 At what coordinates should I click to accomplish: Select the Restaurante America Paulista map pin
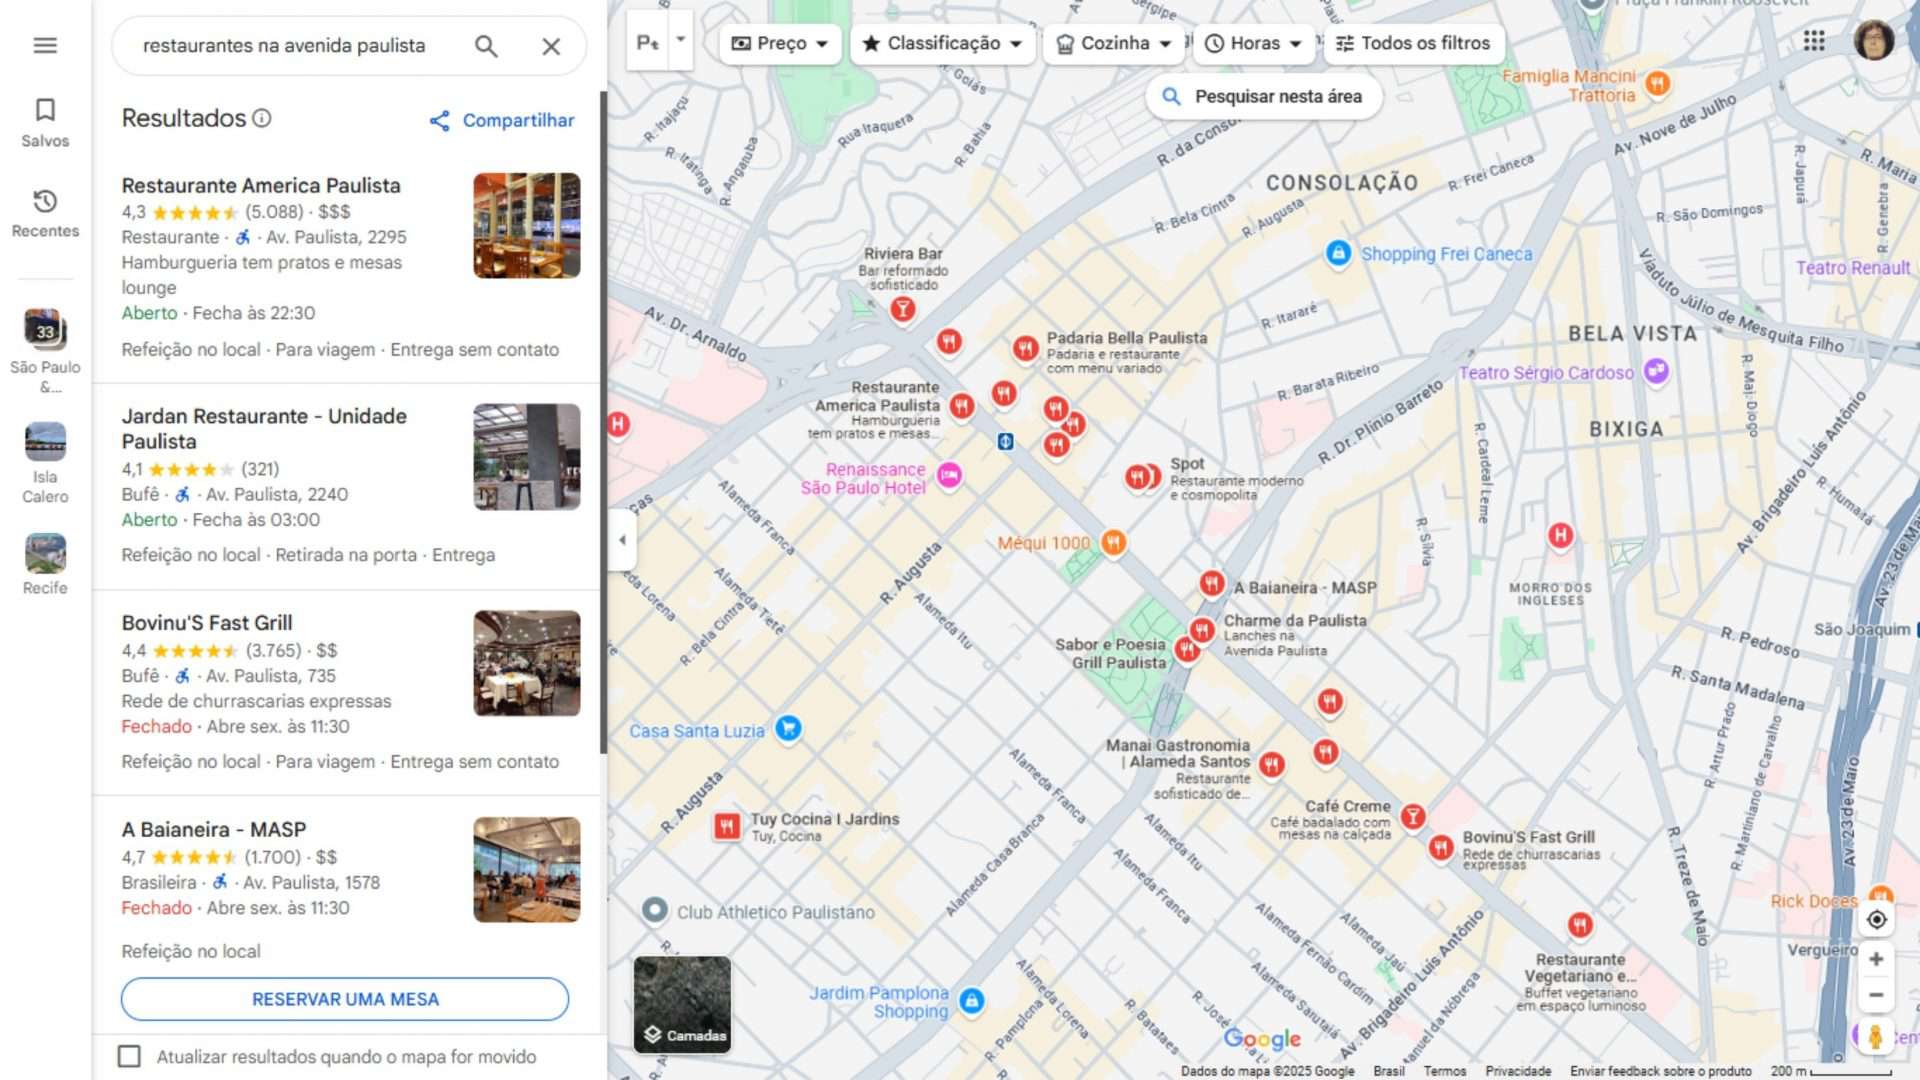point(964,406)
